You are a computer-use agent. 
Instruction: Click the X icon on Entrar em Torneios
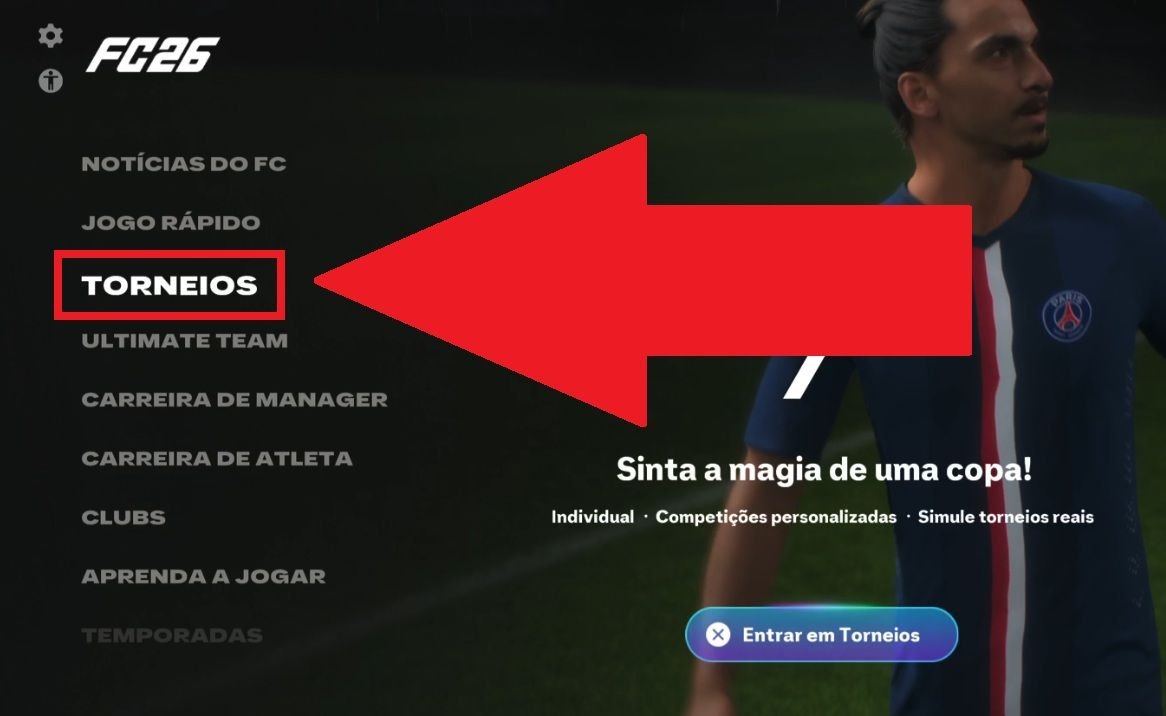(x=718, y=634)
